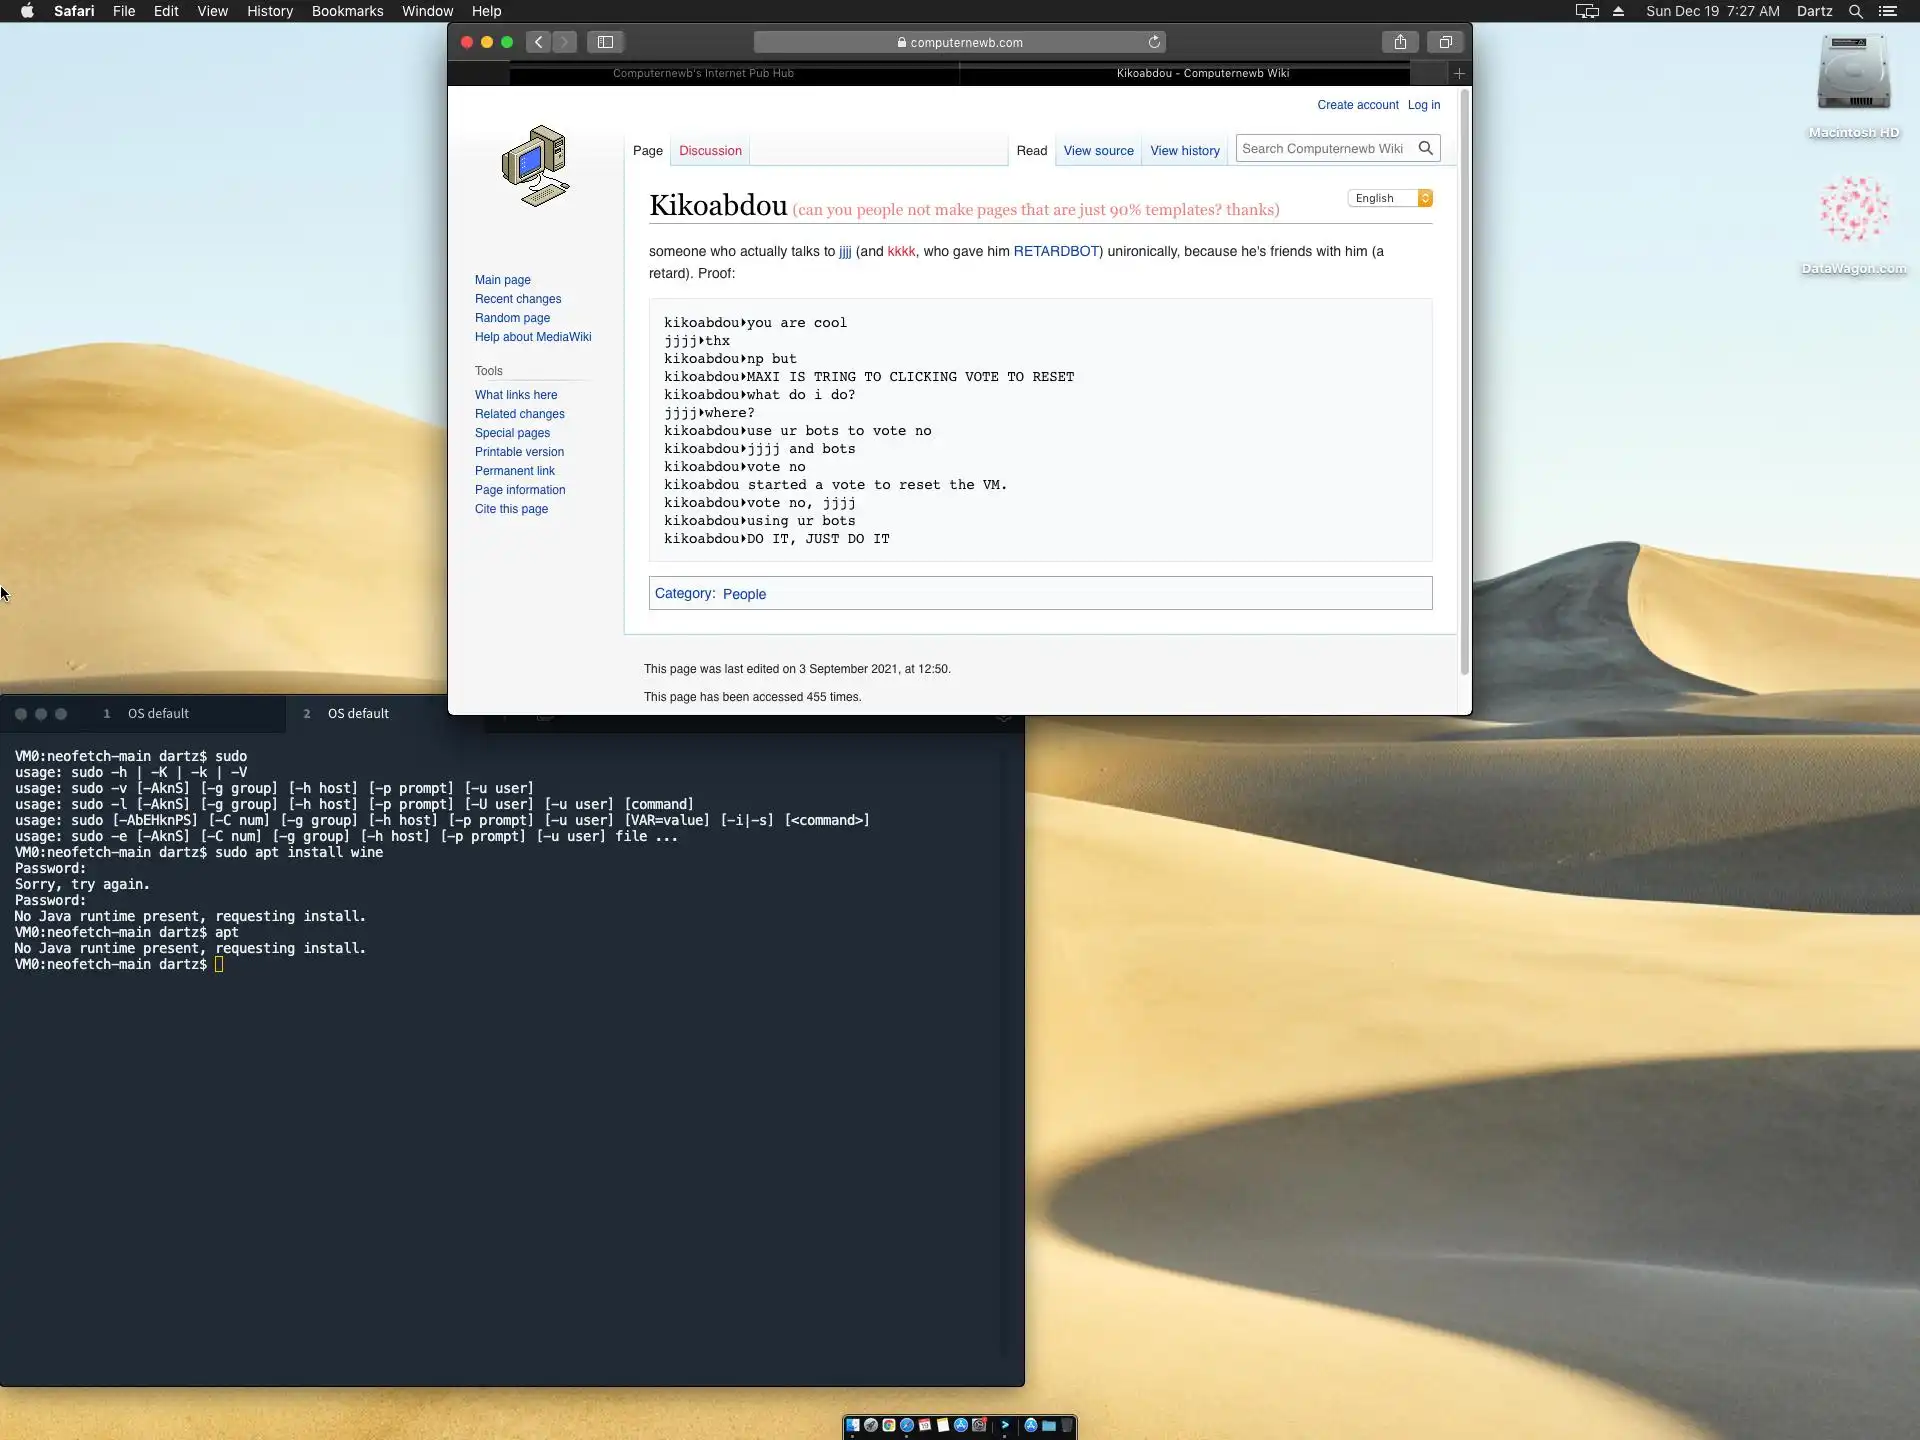The height and width of the screenshot is (1440, 1920).
Task: Open Spotlight search in menu bar
Action: click(x=1855, y=11)
